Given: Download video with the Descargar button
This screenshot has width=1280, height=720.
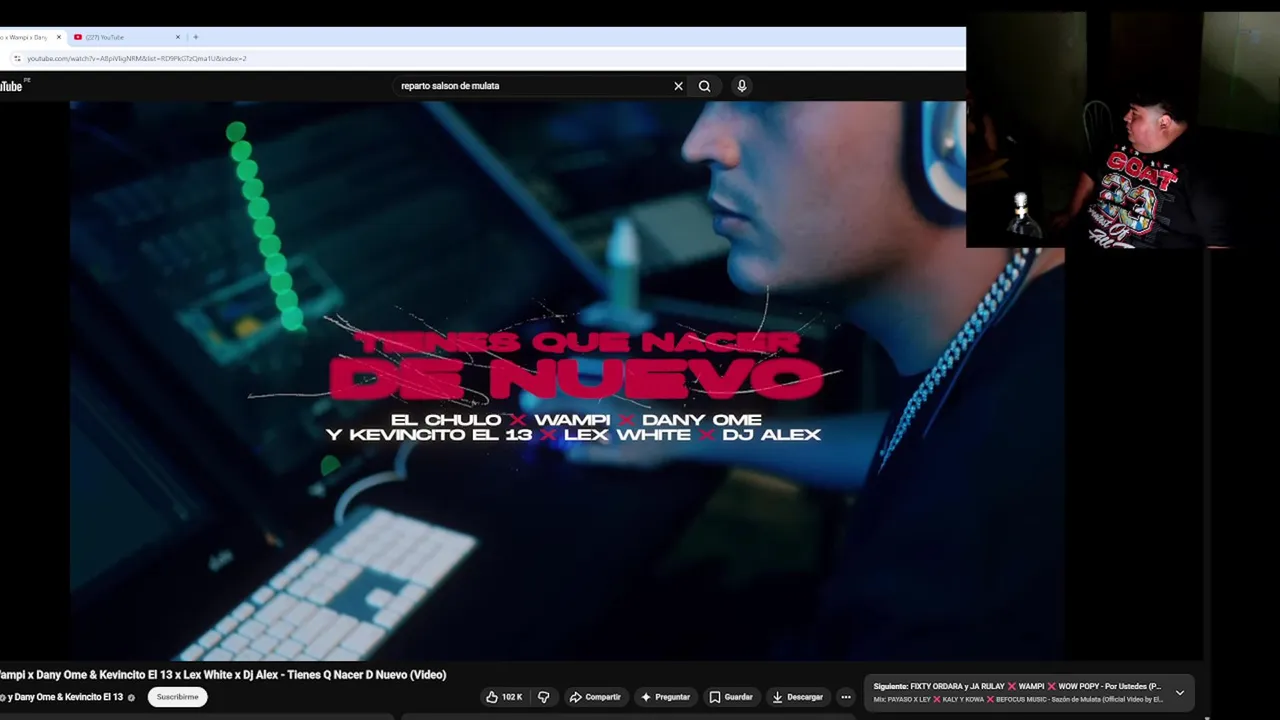Looking at the screenshot, I should click(x=798, y=697).
